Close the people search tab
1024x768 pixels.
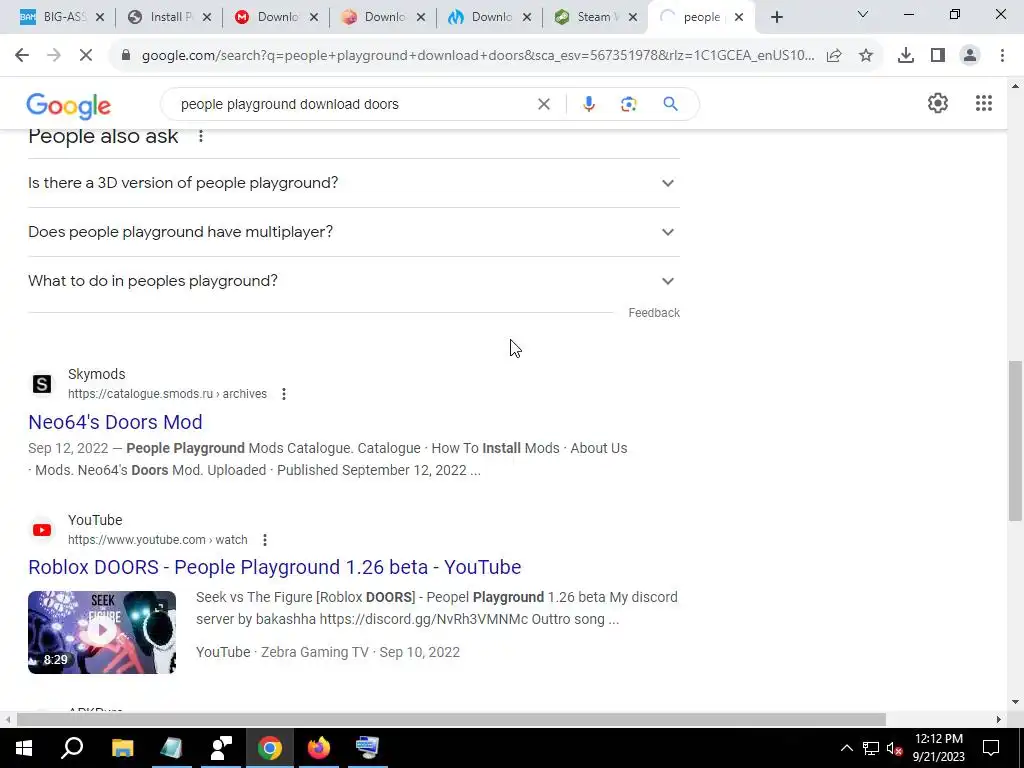click(739, 18)
